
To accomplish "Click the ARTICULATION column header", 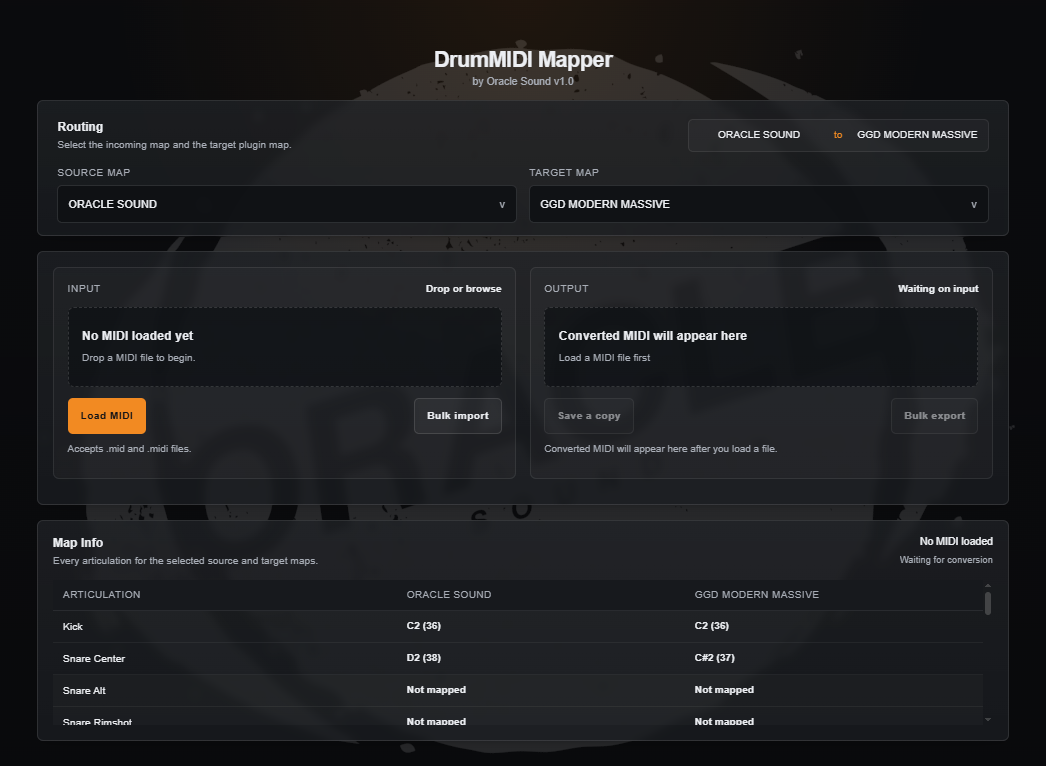I will [x=101, y=595].
